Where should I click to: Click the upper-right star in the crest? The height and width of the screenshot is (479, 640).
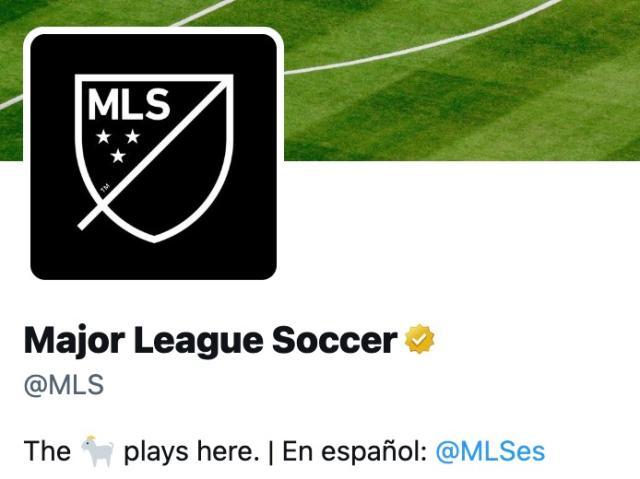click(x=133, y=136)
